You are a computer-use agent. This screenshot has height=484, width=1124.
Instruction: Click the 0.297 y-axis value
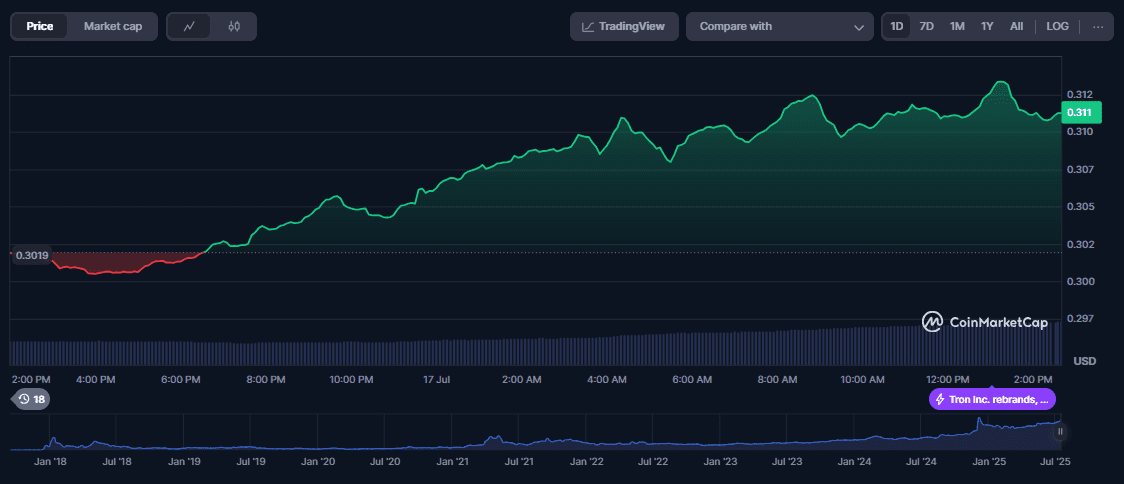[x=1080, y=318]
